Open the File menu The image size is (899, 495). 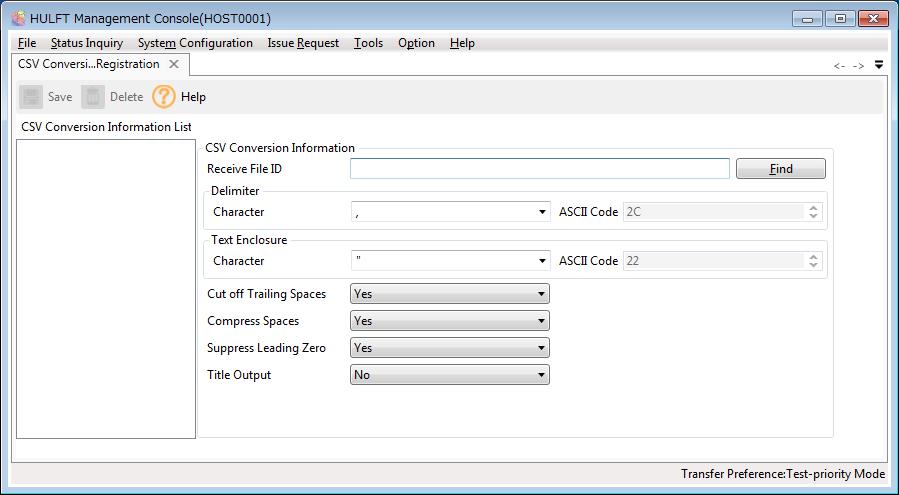[27, 43]
